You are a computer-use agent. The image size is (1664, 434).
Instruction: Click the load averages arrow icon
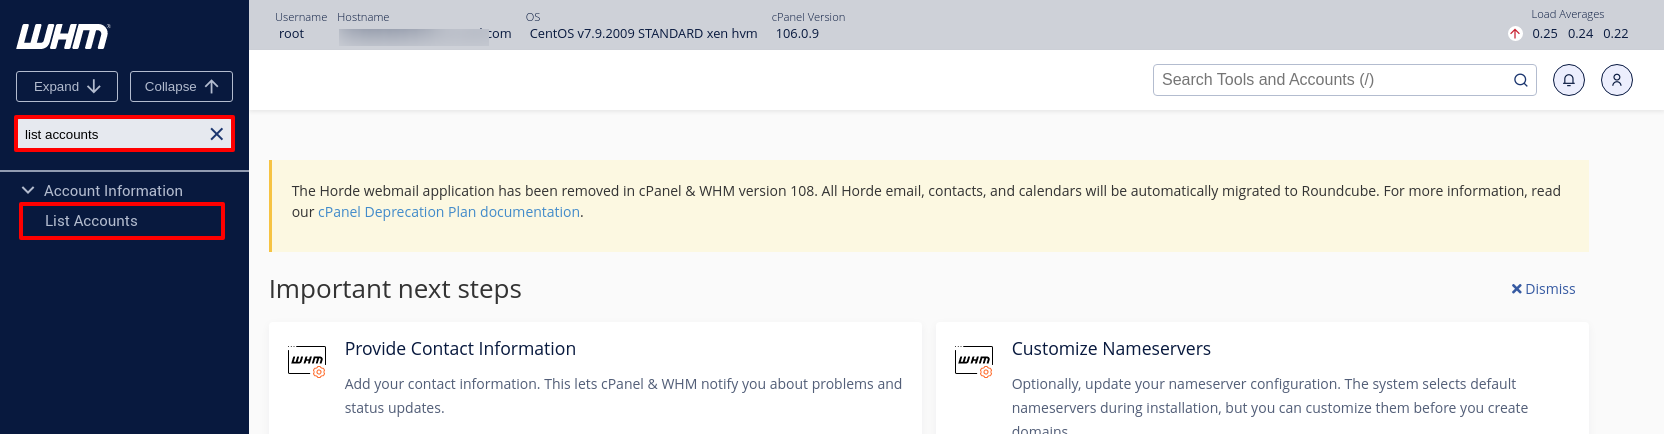(1515, 34)
